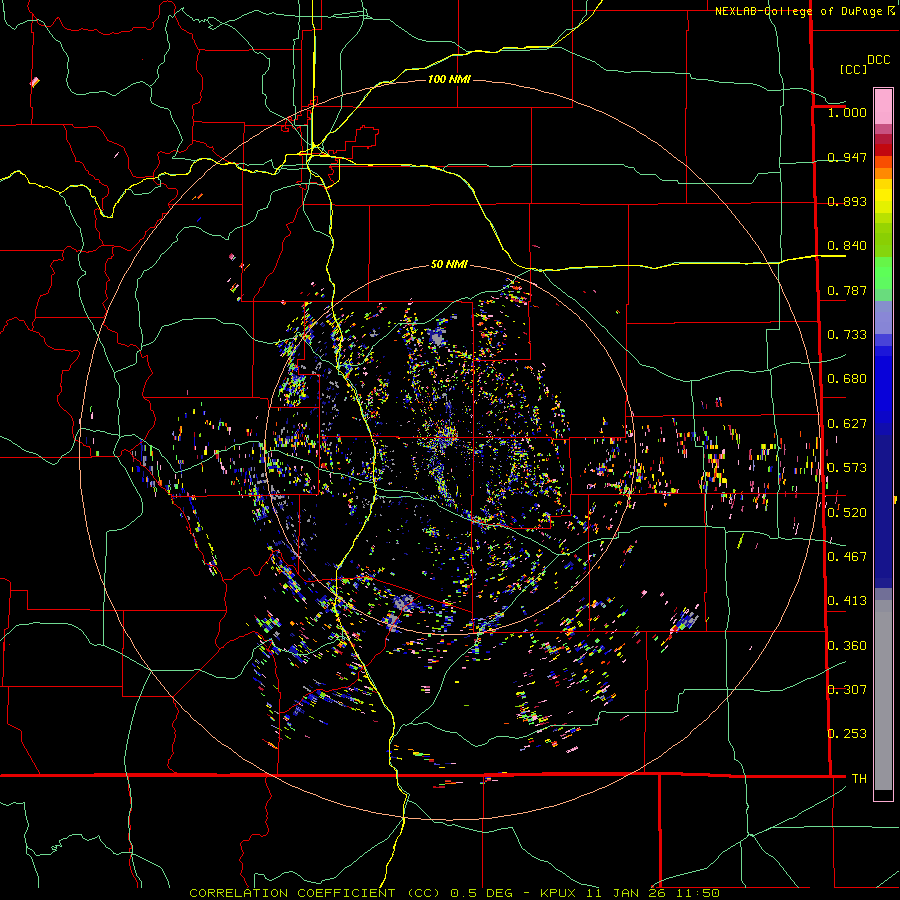Screen dimensions: 900x900
Task: Click the 0.787 scale value
Action: click(x=847, y=290)
